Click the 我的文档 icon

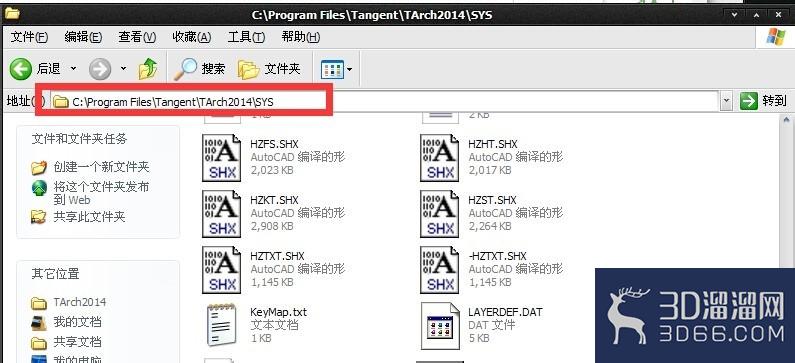[x=39, y=322]
